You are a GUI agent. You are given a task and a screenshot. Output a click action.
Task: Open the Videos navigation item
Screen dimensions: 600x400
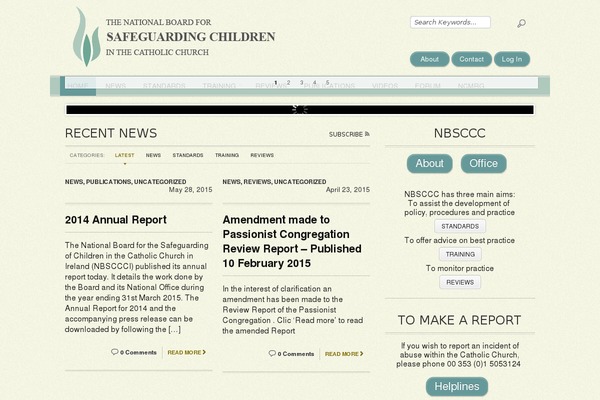point(385,85)
